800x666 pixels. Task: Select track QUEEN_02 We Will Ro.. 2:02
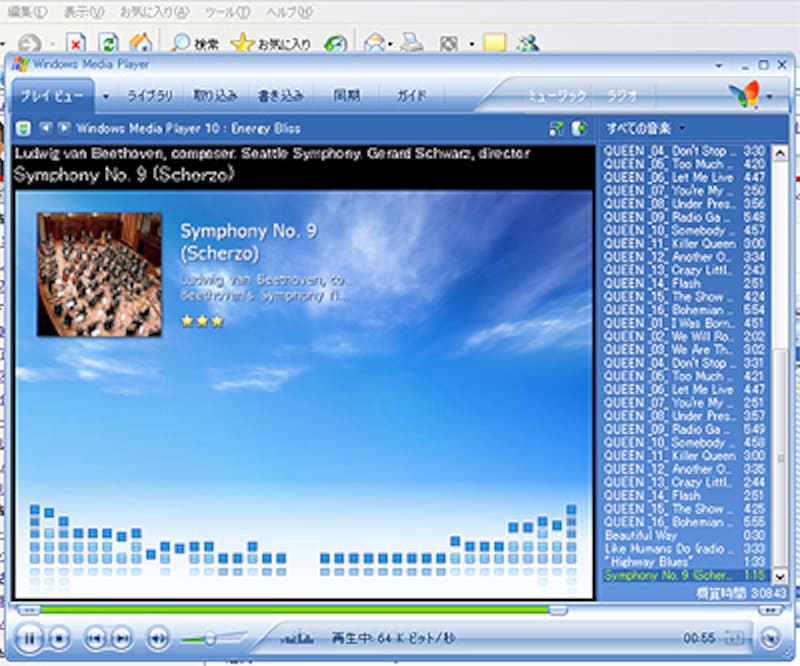684,337
